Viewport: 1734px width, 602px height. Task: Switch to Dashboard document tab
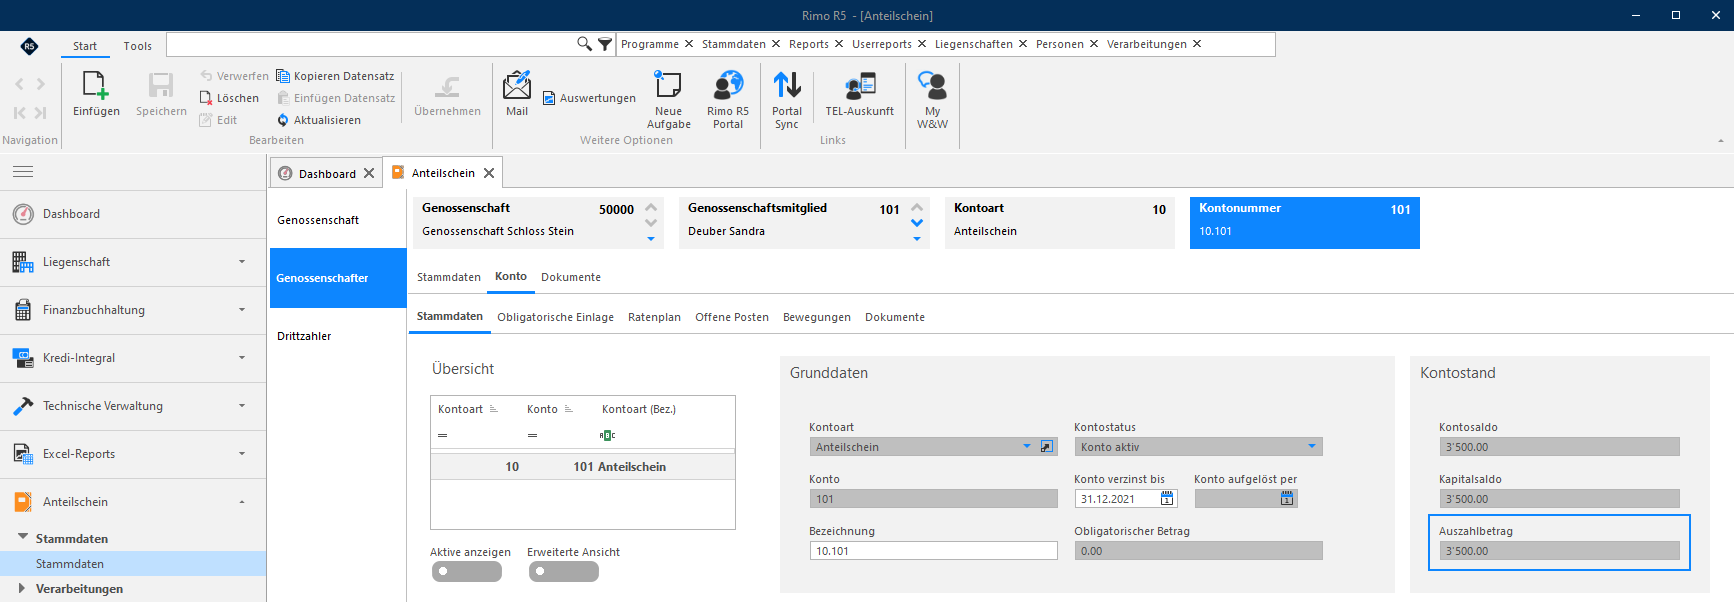pos(327,173)
